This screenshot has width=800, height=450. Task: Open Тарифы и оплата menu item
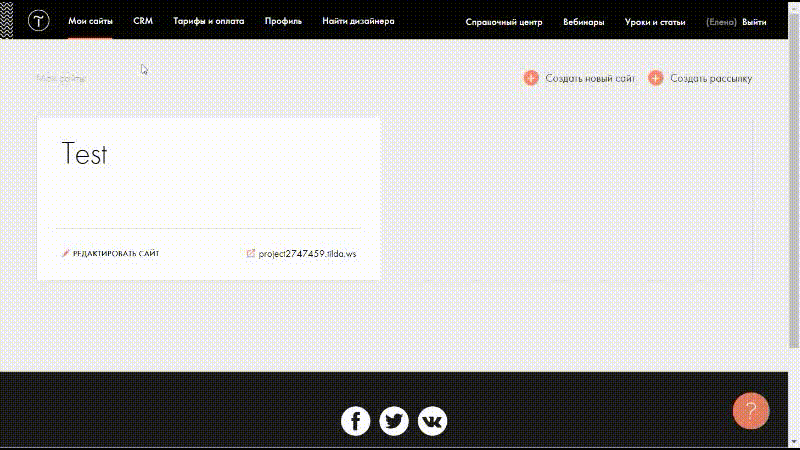pos(209,21)
